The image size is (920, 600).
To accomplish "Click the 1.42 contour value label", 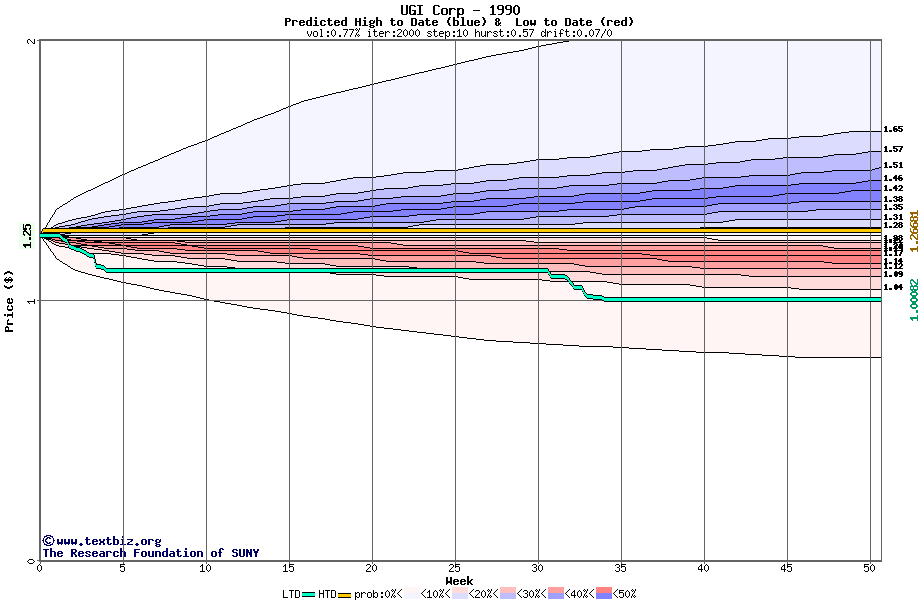I will 893,188.
